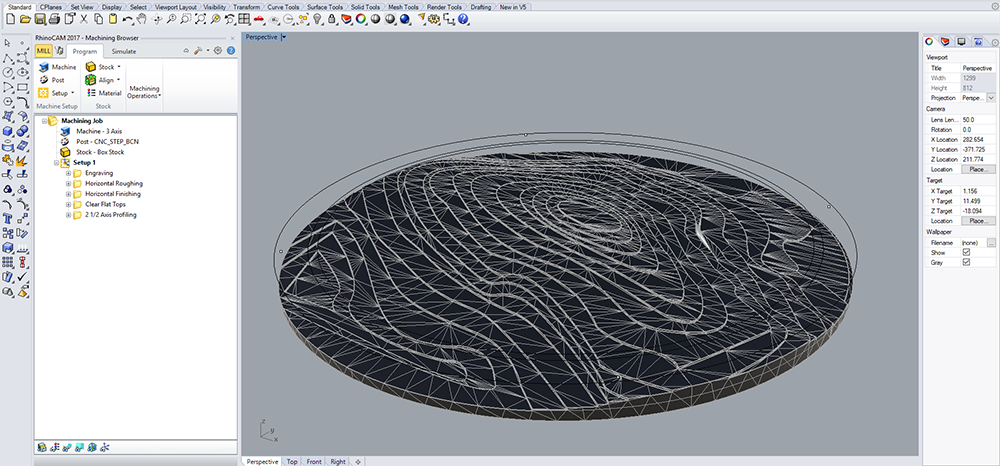Viewport: 1000px width, 466px height.
Task: Click the Save file icon in toolbar
Action: pos(39,19)
